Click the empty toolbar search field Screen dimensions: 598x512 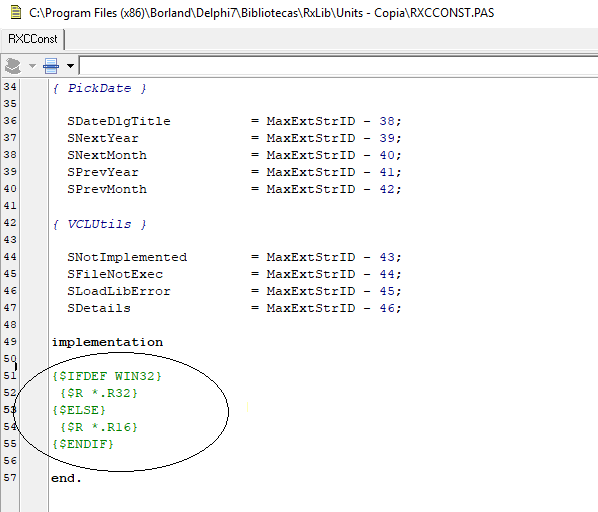[x=339, y=66]
